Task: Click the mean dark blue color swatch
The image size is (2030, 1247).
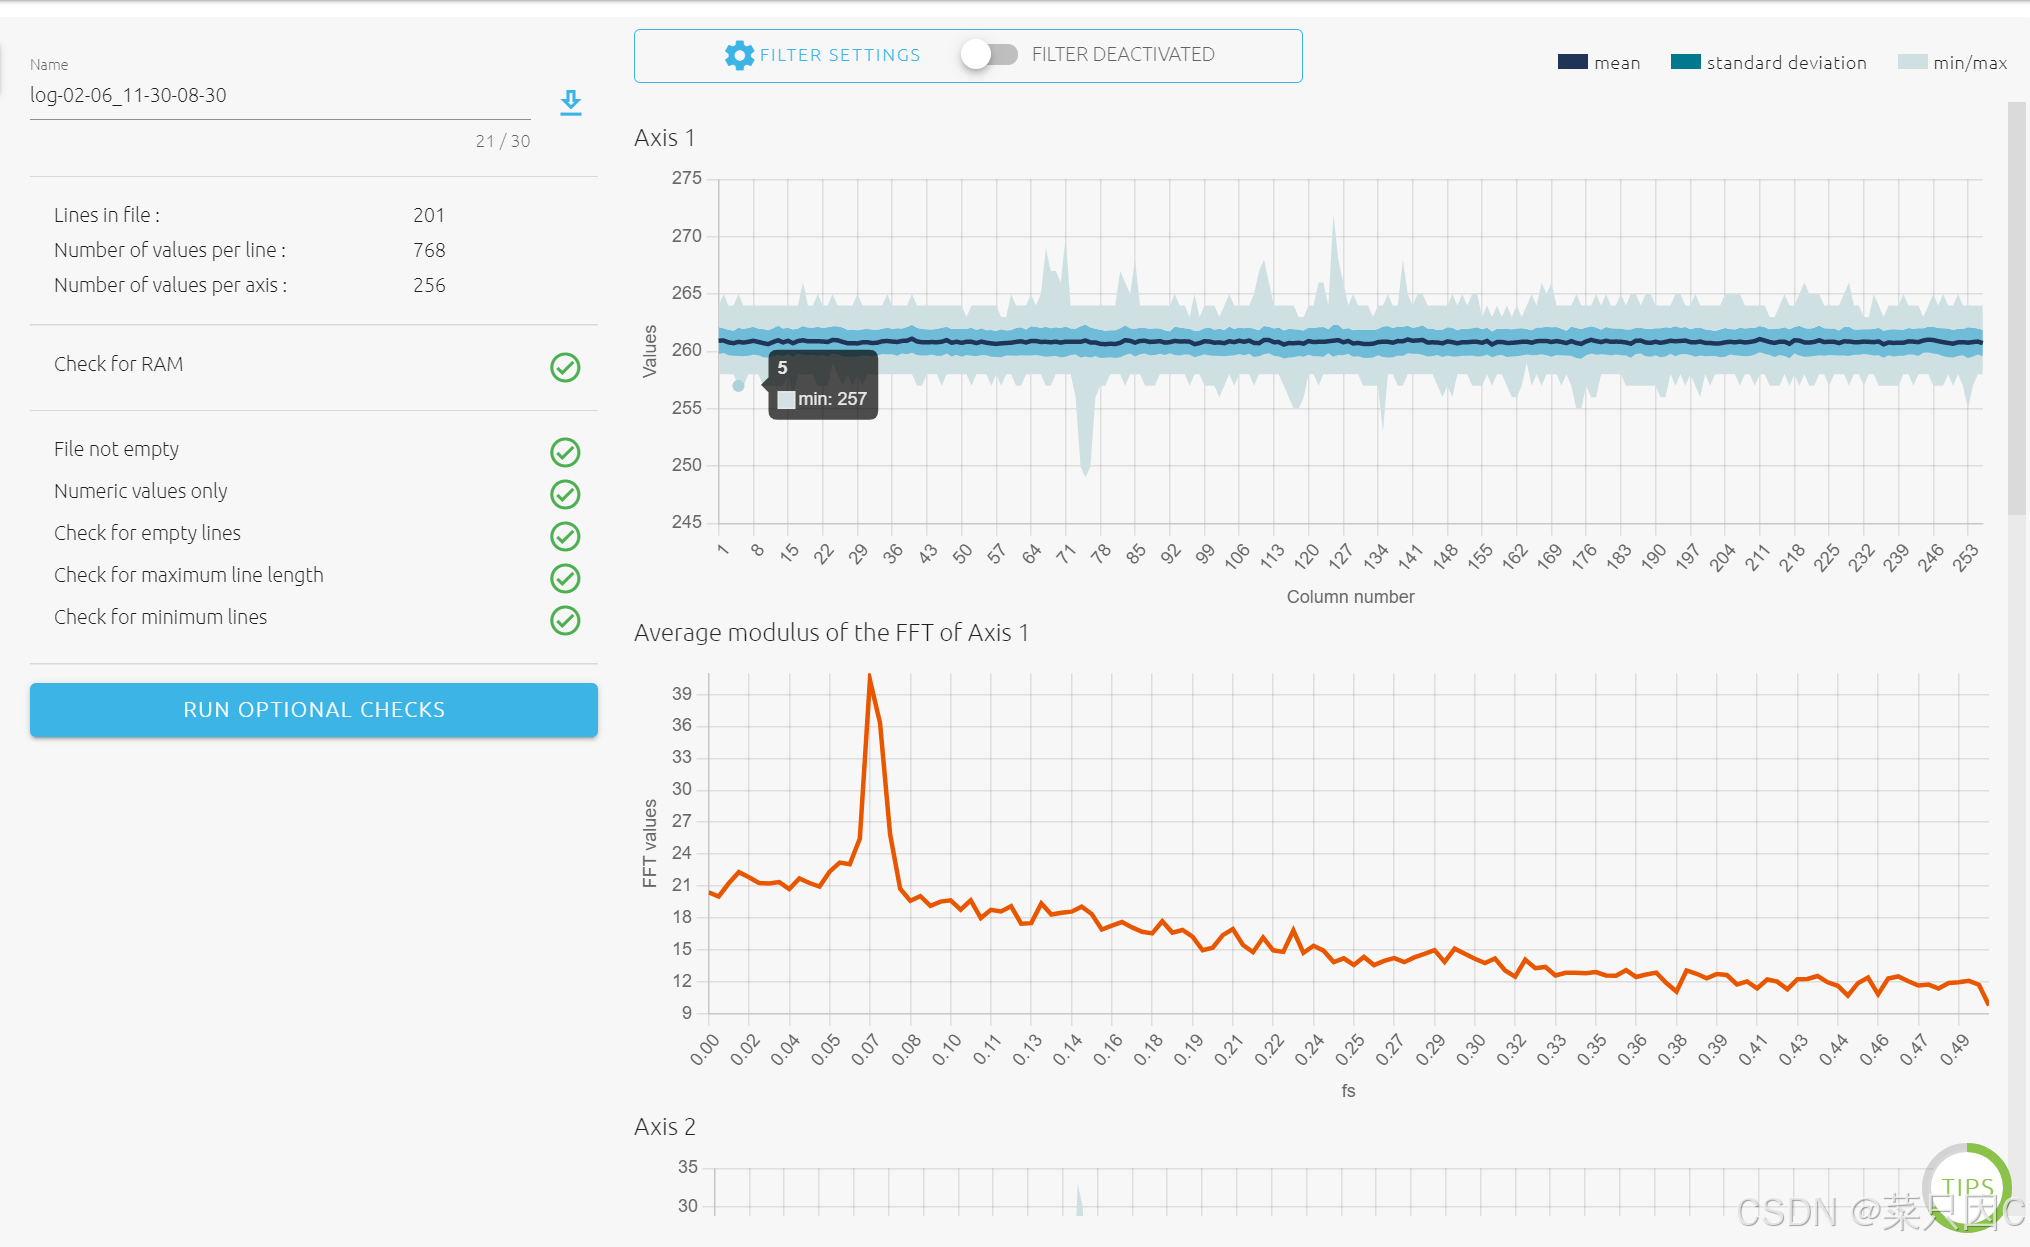Action: (x=1572, y=62)
